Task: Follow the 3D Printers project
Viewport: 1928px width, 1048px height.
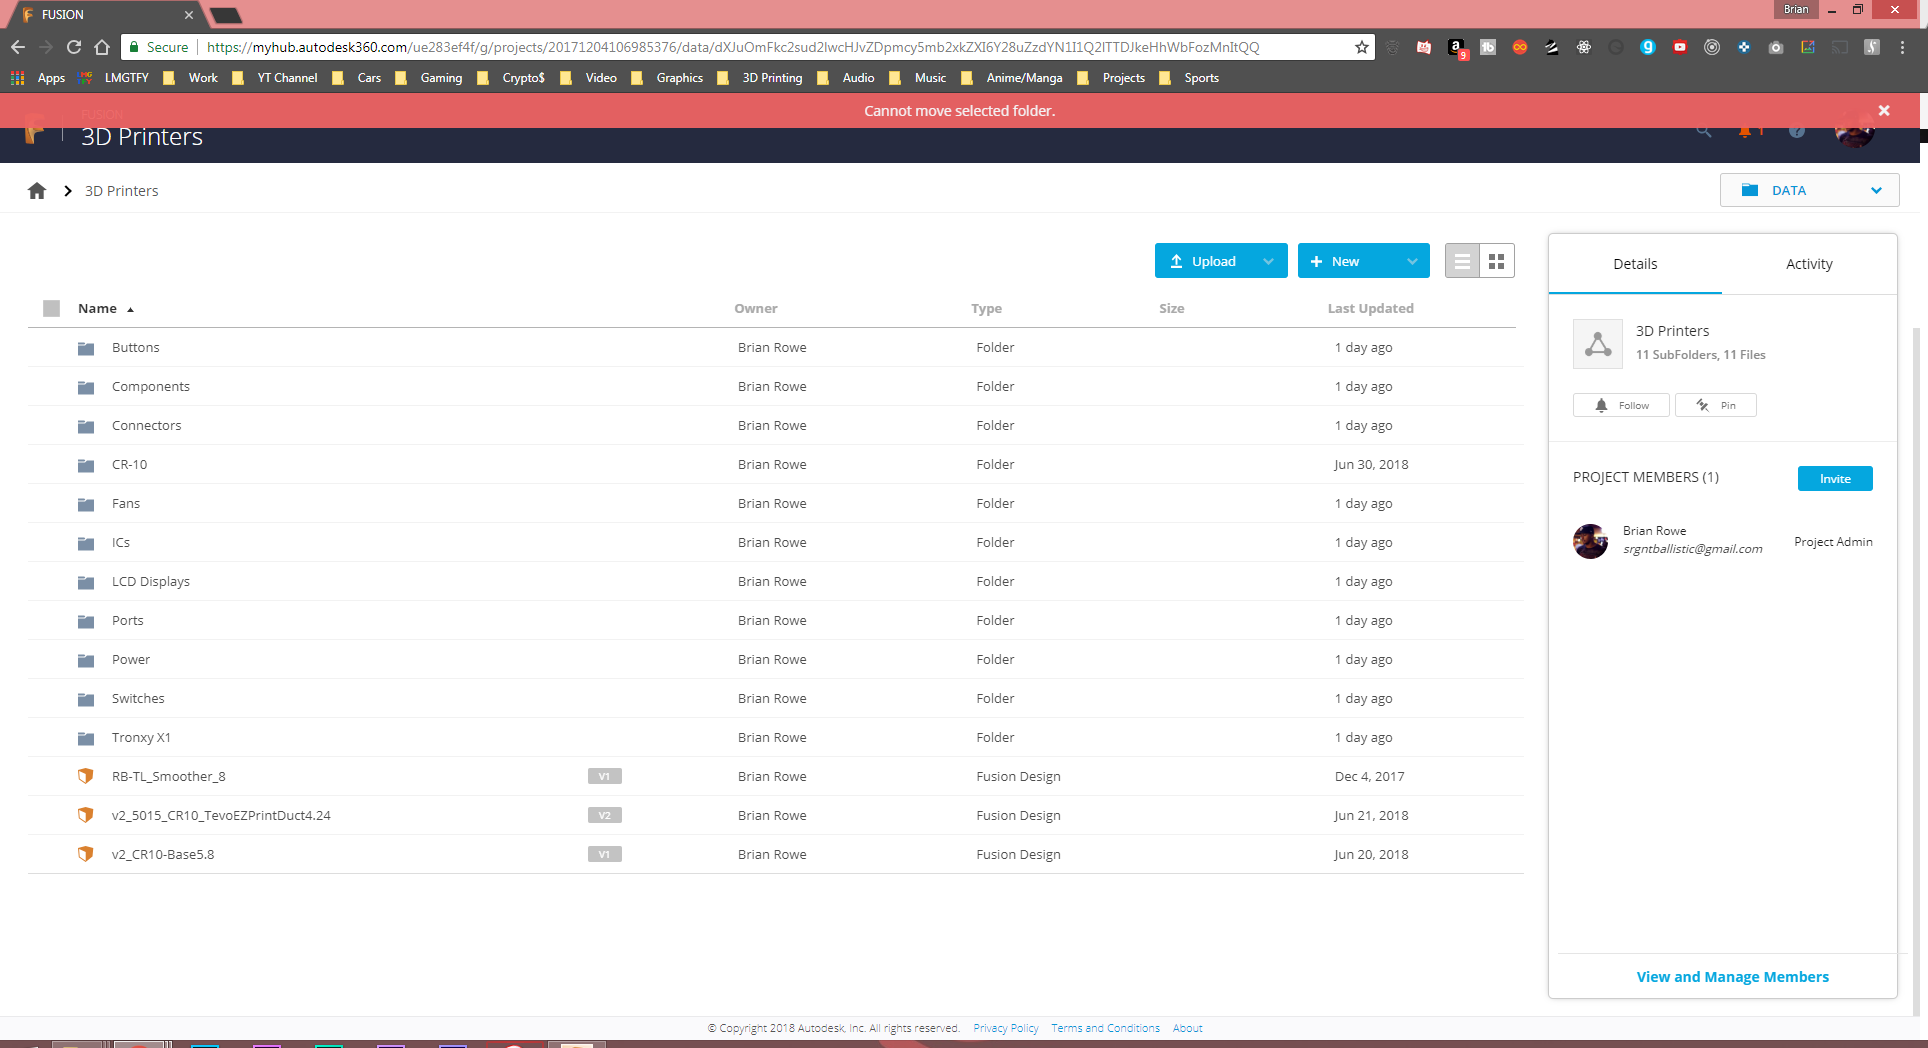Action: click(x=1621, y=405)
